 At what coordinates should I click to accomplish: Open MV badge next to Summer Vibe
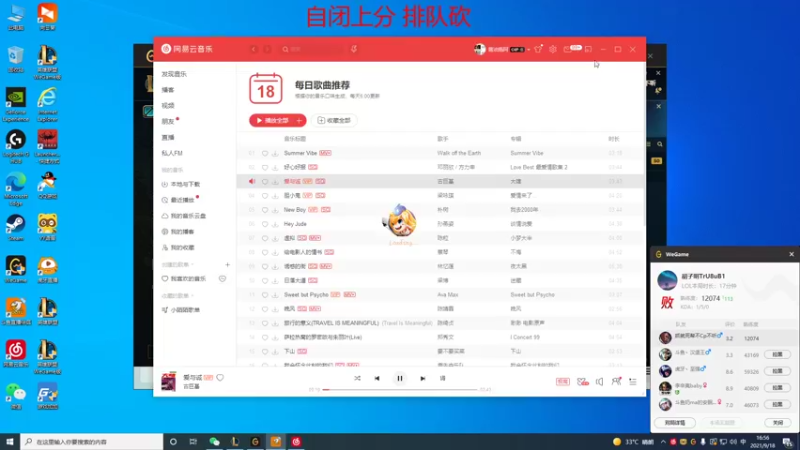pos(325,153)
